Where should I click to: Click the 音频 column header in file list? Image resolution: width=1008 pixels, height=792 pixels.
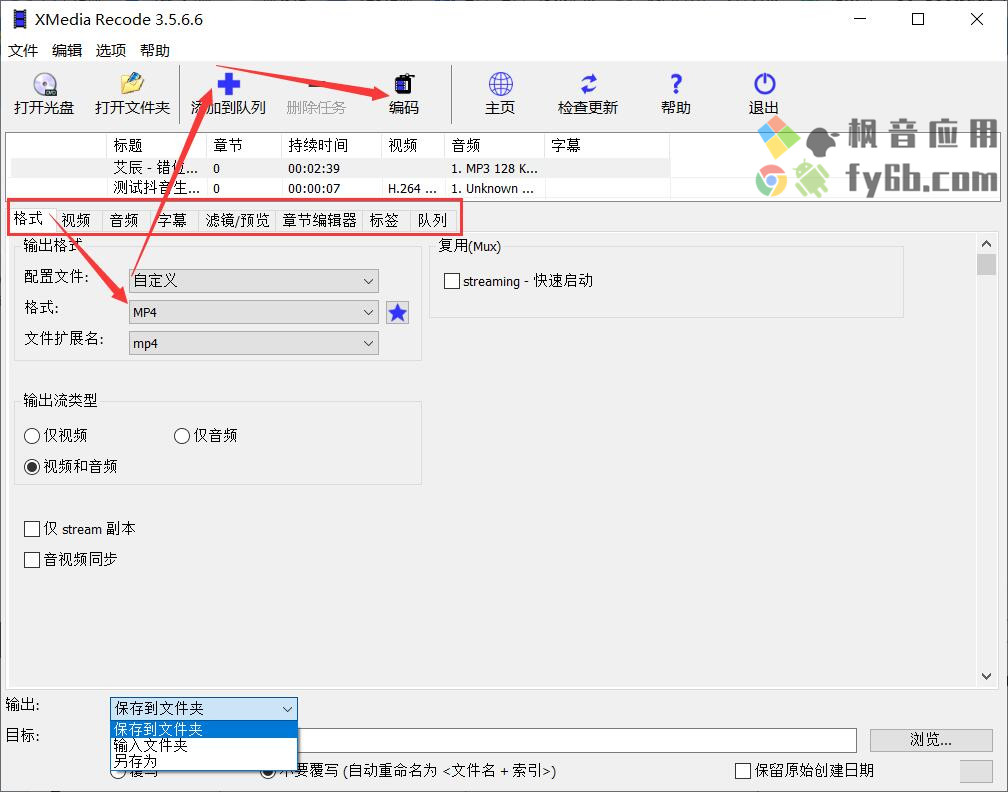(x=495, y=145)
